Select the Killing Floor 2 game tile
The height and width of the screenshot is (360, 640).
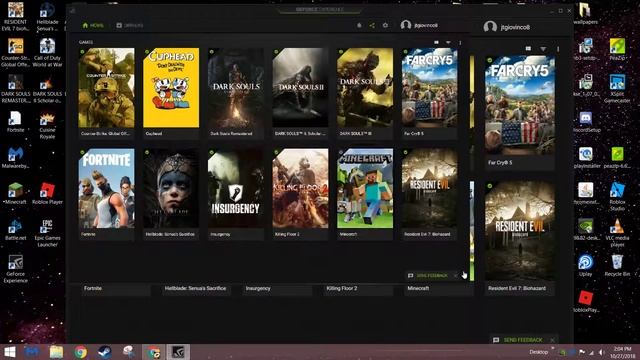(300, 194)
